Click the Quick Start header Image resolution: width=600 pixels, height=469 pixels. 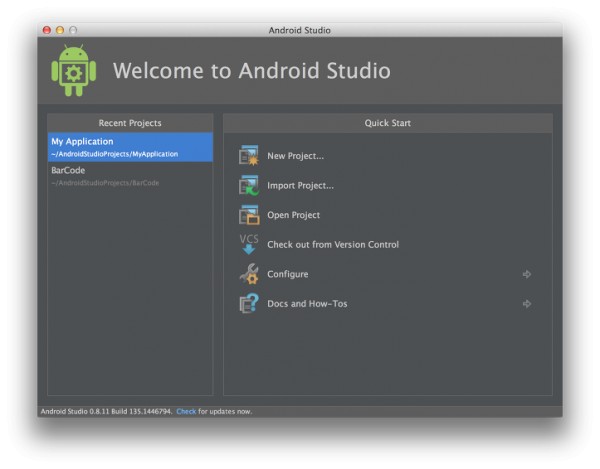(x=388, y=123)
